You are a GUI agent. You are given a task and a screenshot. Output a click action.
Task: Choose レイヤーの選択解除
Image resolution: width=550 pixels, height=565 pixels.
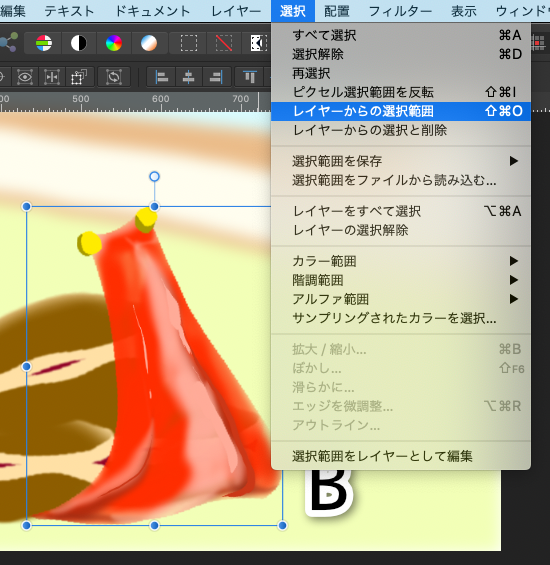[401, 230]
